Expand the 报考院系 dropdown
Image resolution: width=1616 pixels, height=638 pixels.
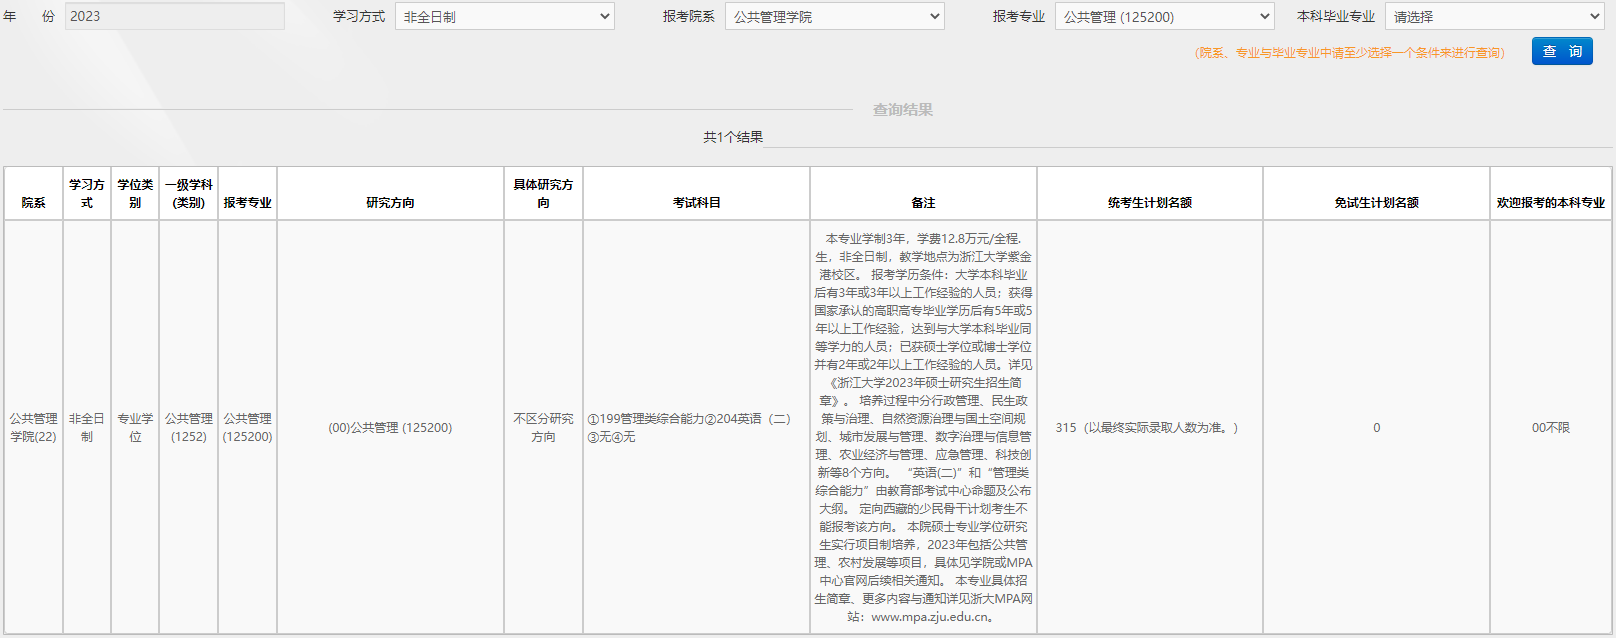(834, 16)
